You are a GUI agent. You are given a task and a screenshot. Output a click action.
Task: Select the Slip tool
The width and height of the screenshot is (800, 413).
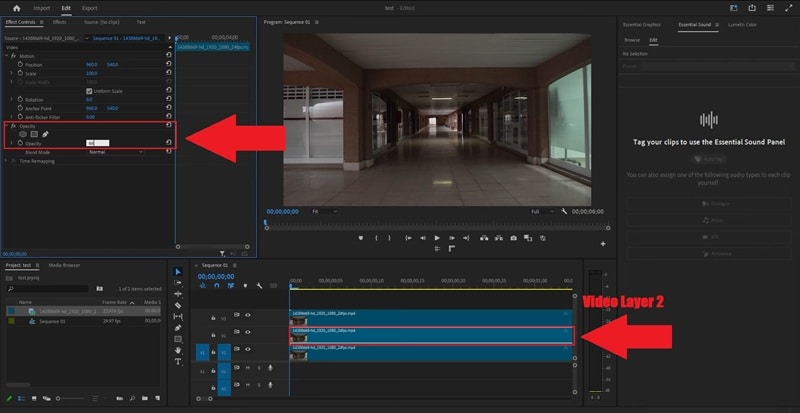pos(178,317)
